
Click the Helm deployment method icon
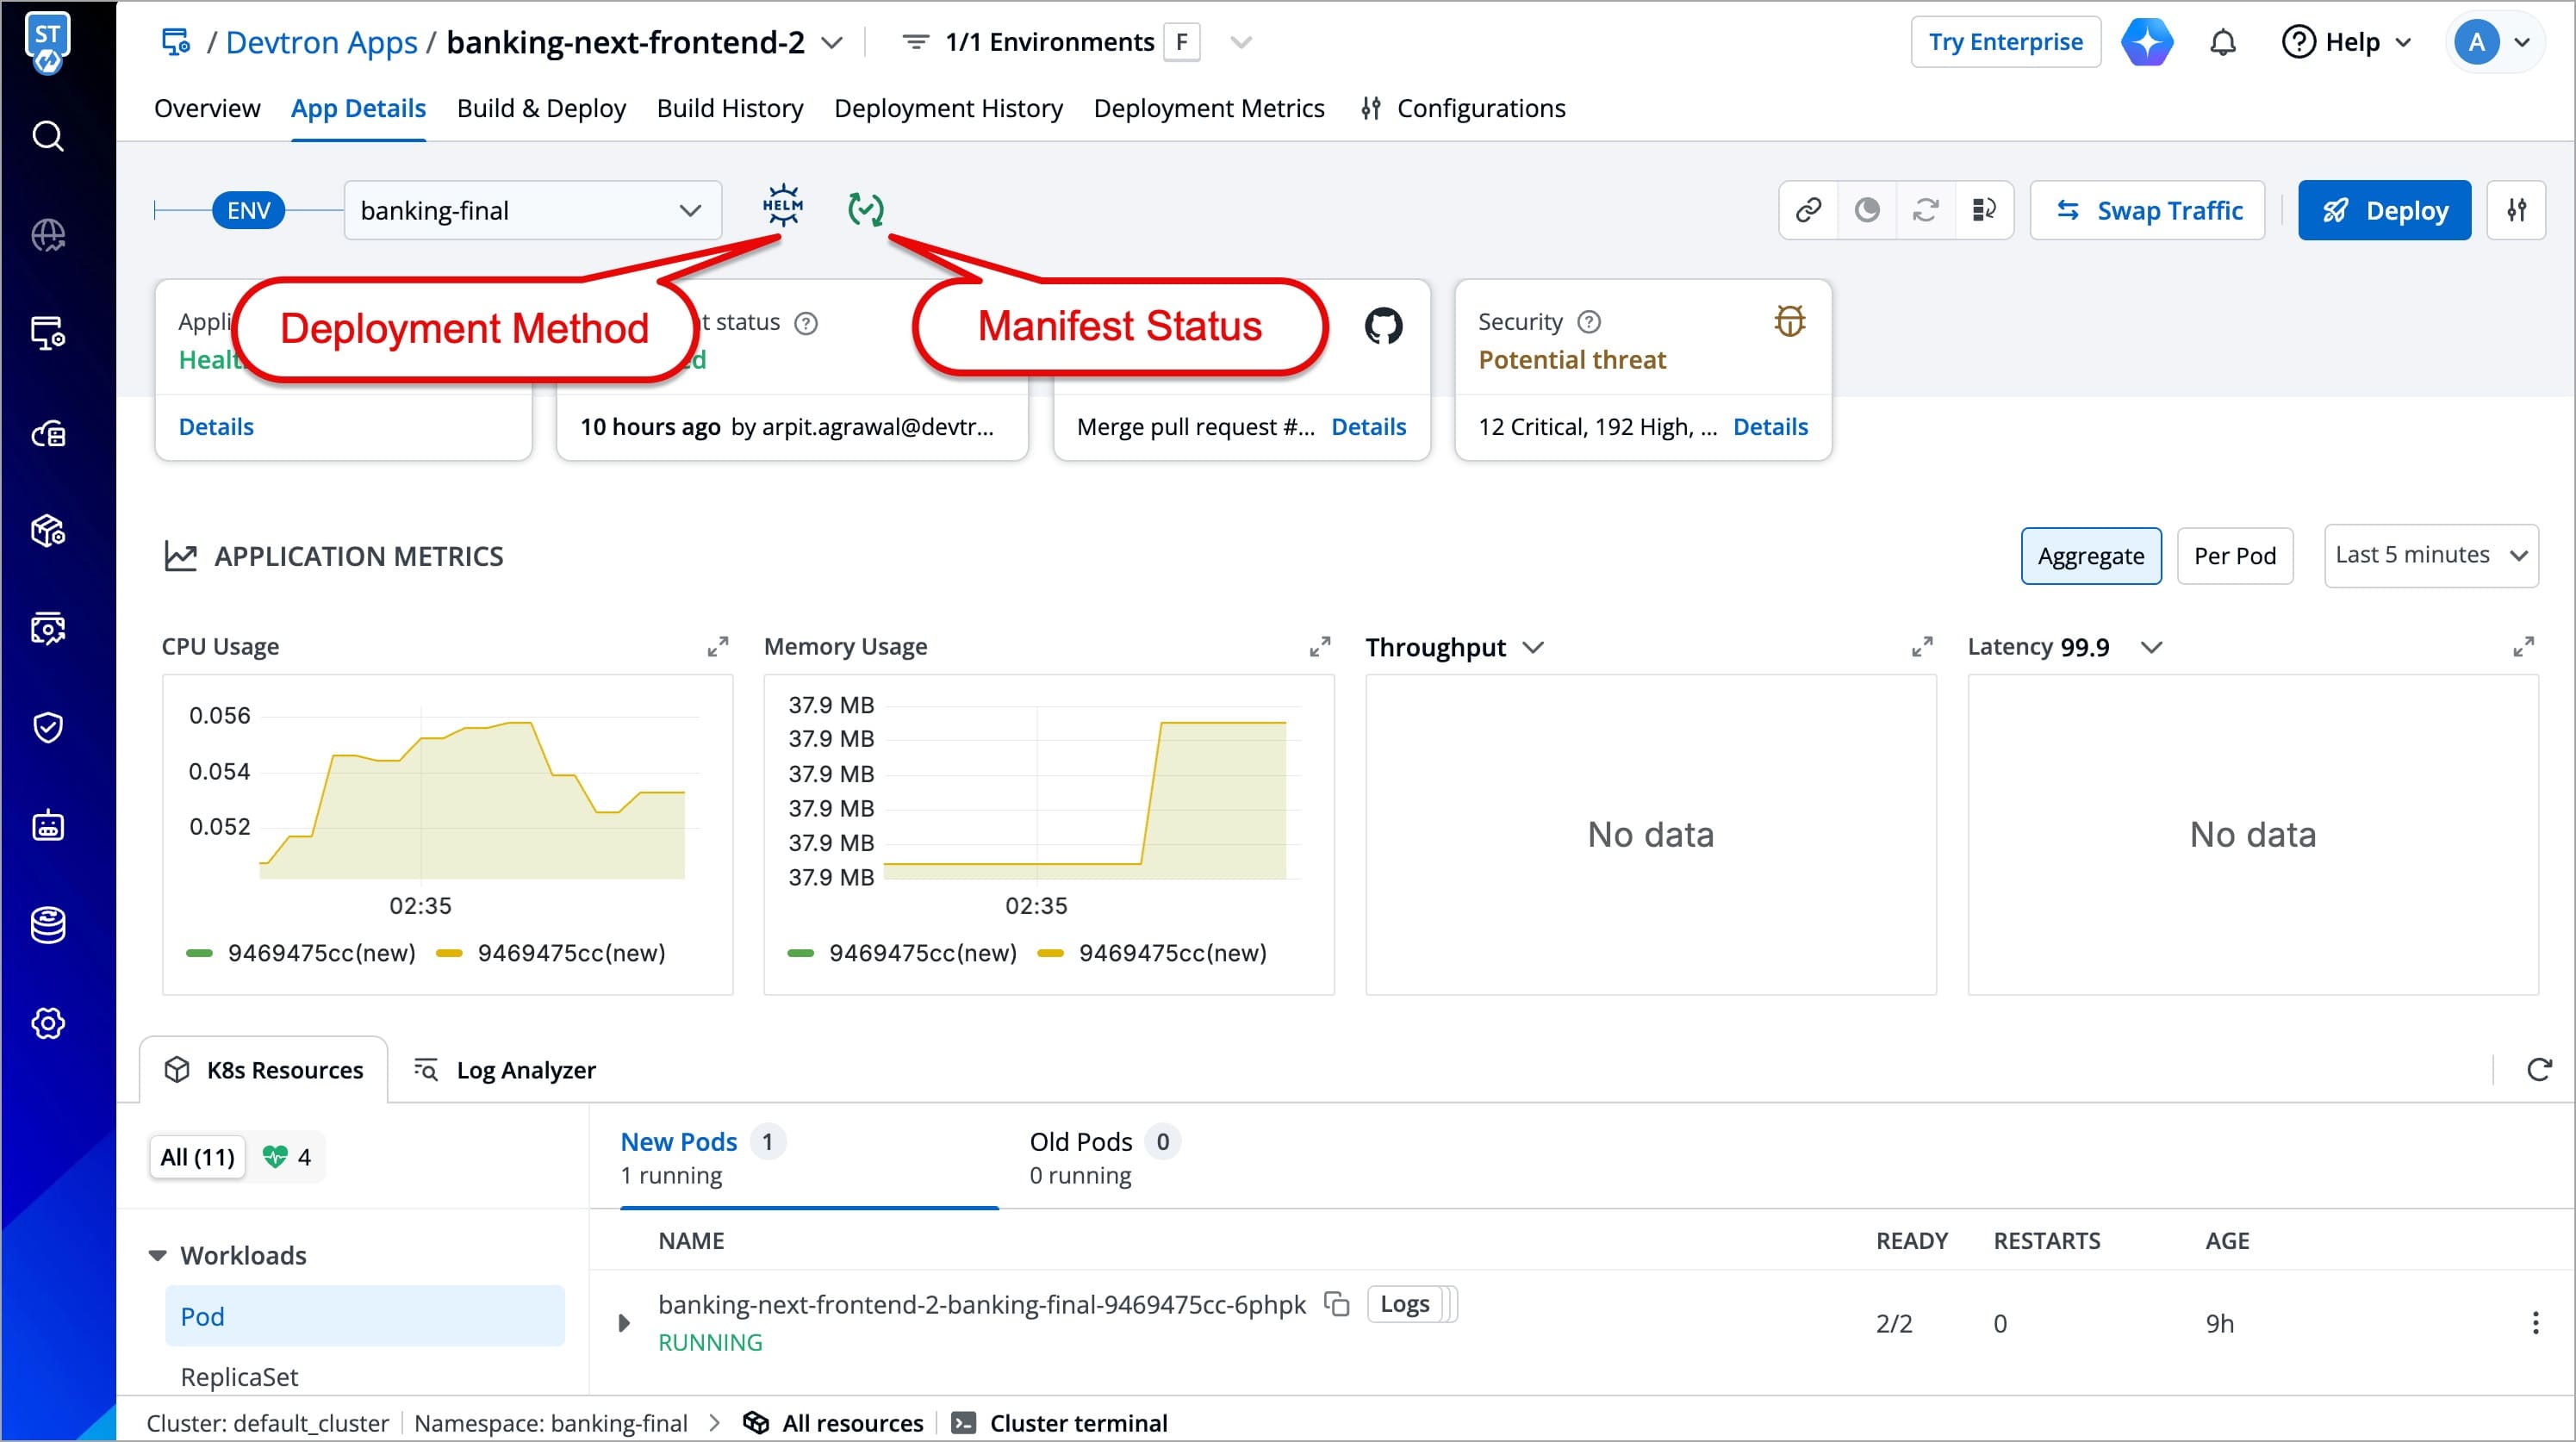pyautogui.click(x=782, y=206)
